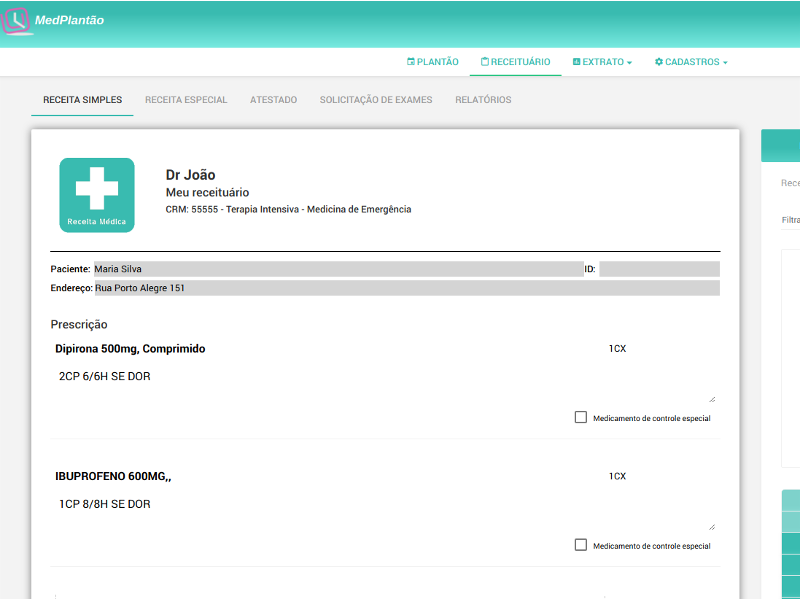Click the MedPlantão brand name
This screenshot has height=600, width=800.
pyautogui.click(x=69, y=20)
